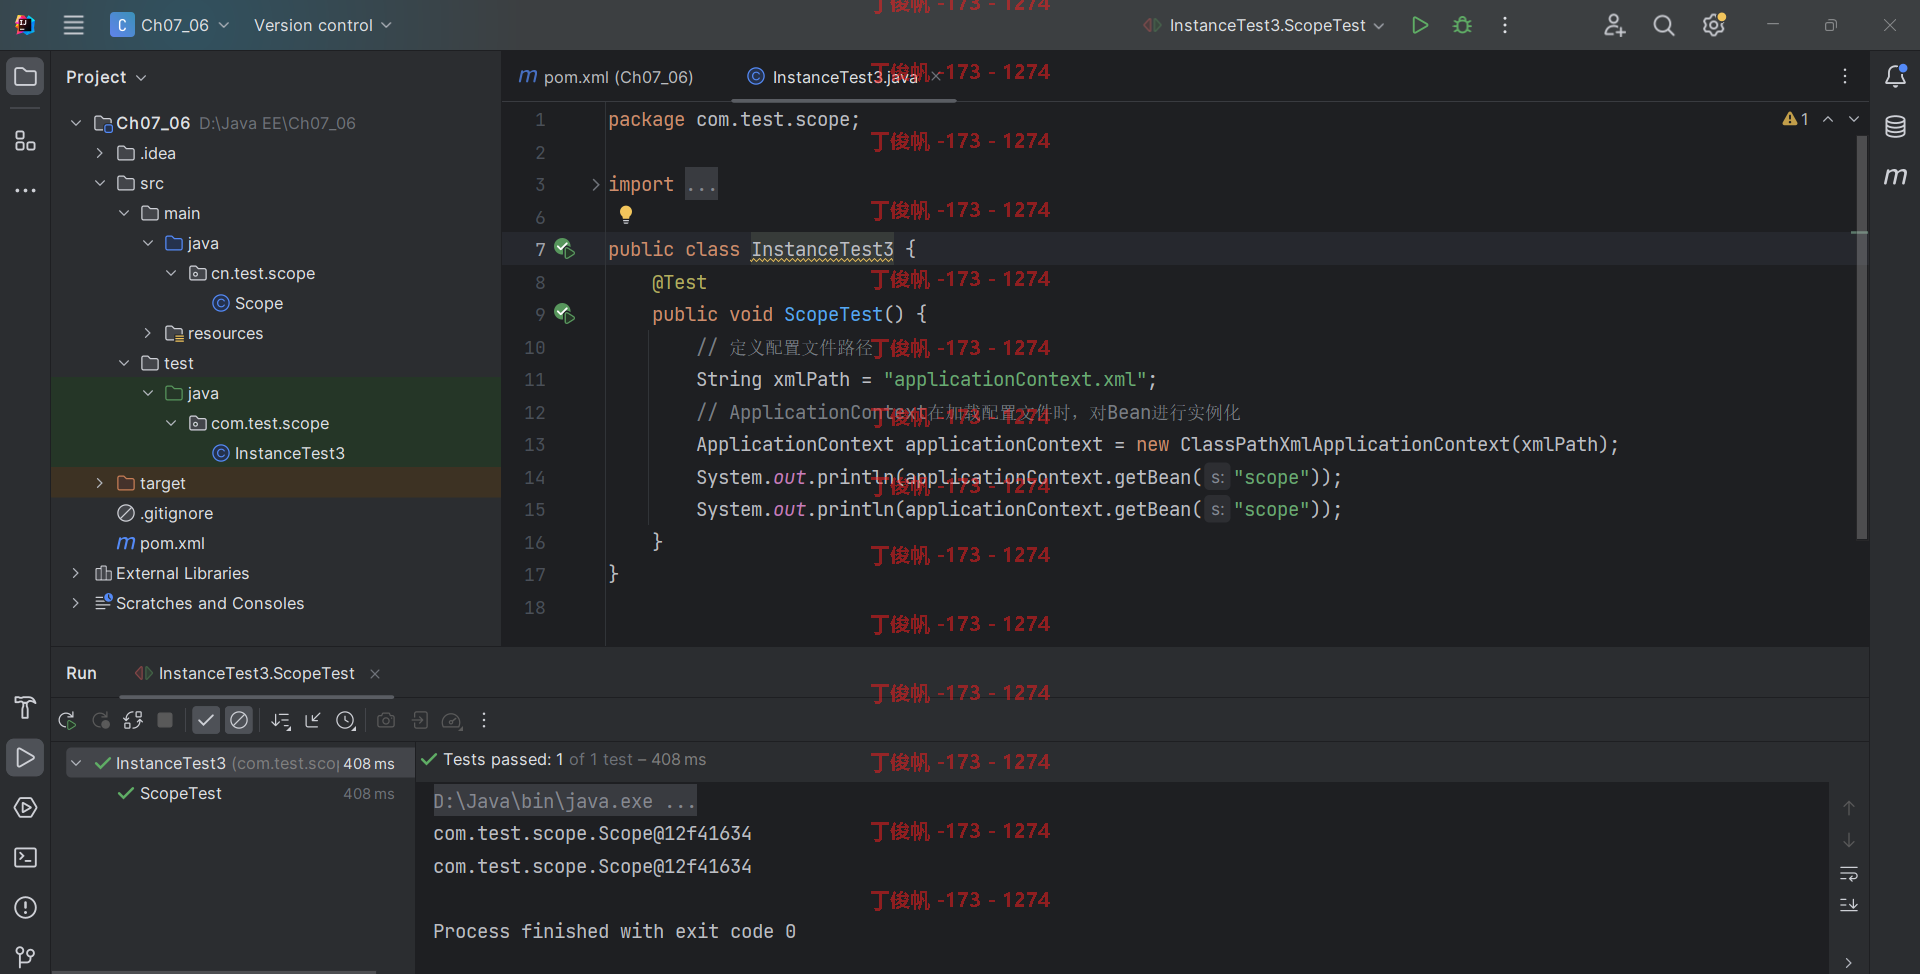This screenshot has width=1920, height=974.
Task: Select ScopeTest in test results
Action: tap(181, 793)
